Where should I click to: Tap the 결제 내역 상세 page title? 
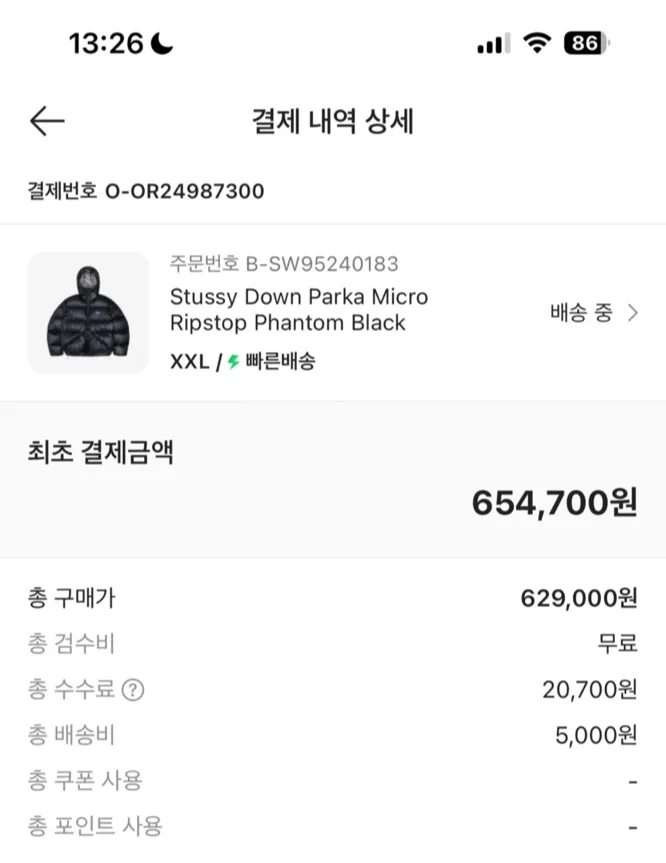coord(332,122)
